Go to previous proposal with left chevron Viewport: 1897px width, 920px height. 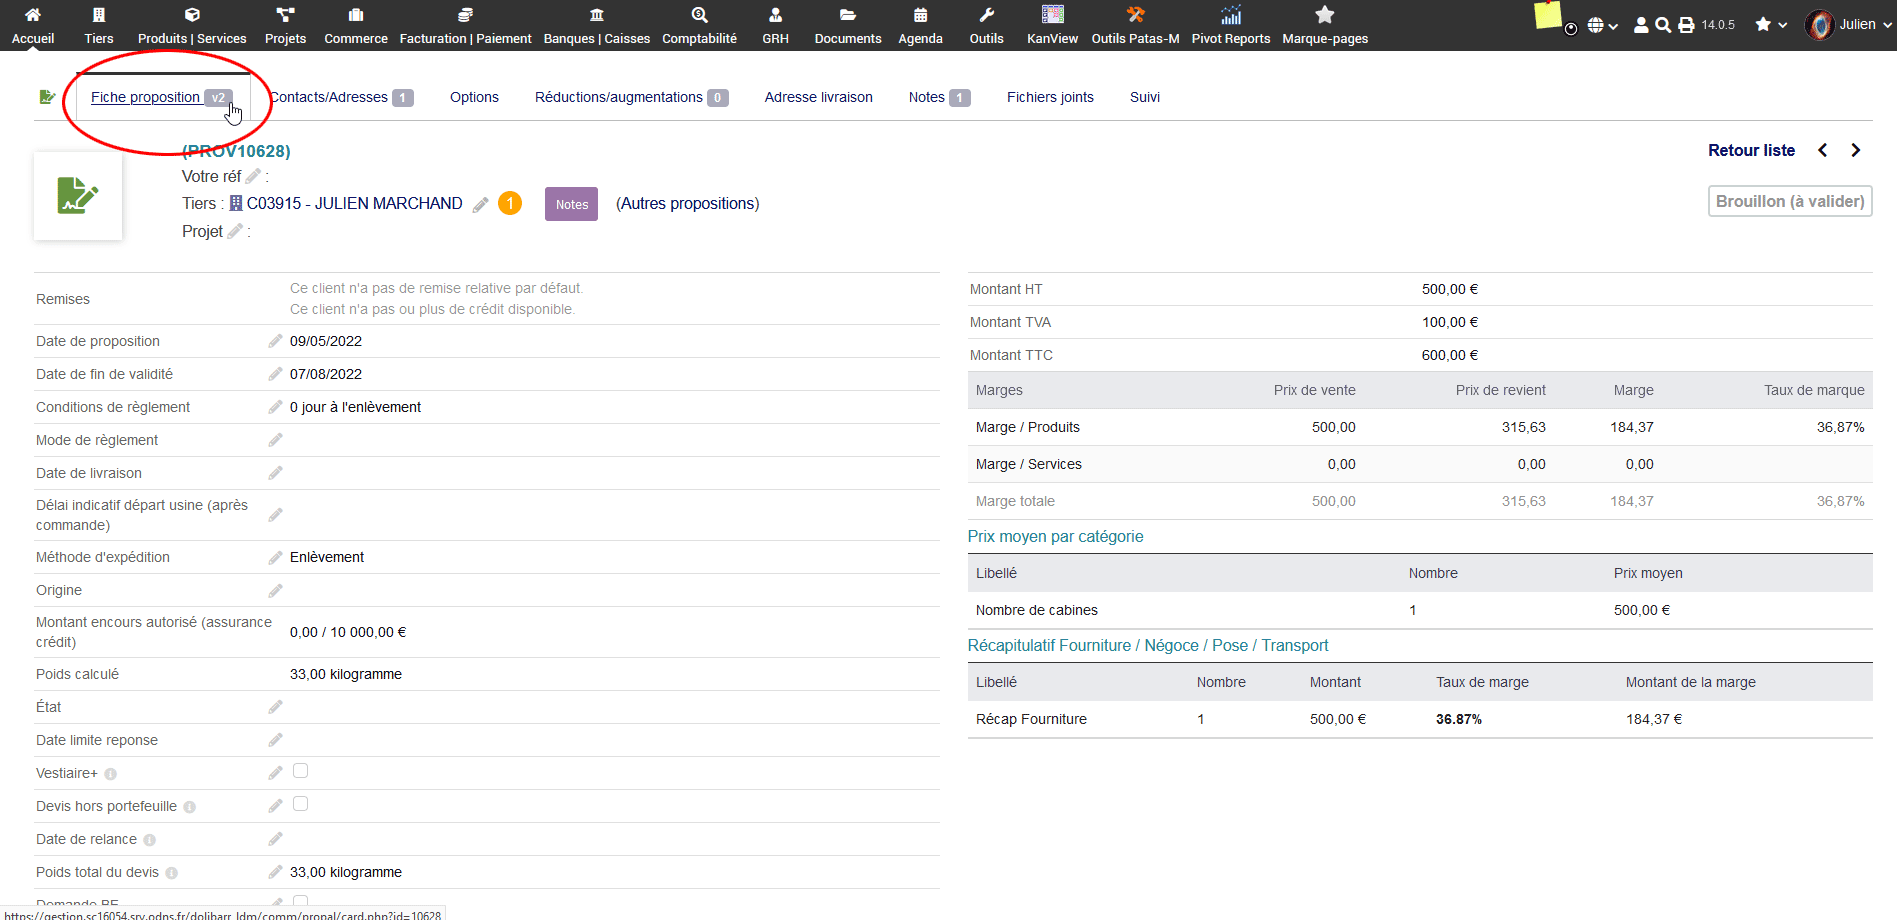click(1823, 150)
